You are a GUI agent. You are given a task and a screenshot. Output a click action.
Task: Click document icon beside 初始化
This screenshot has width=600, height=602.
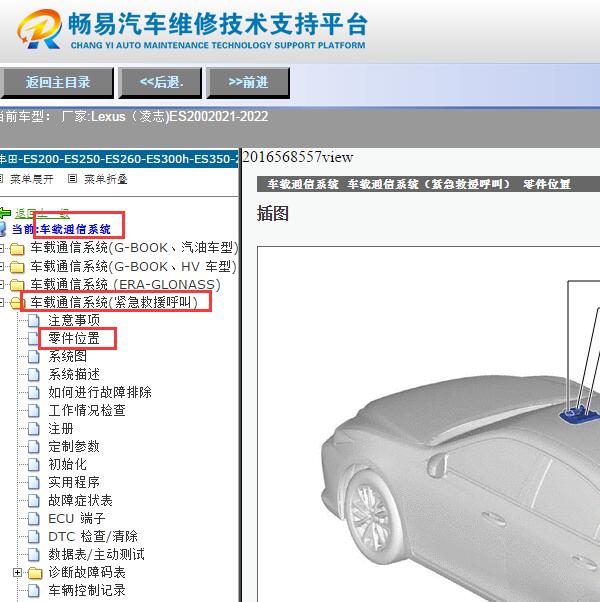[x=34, y=465]
